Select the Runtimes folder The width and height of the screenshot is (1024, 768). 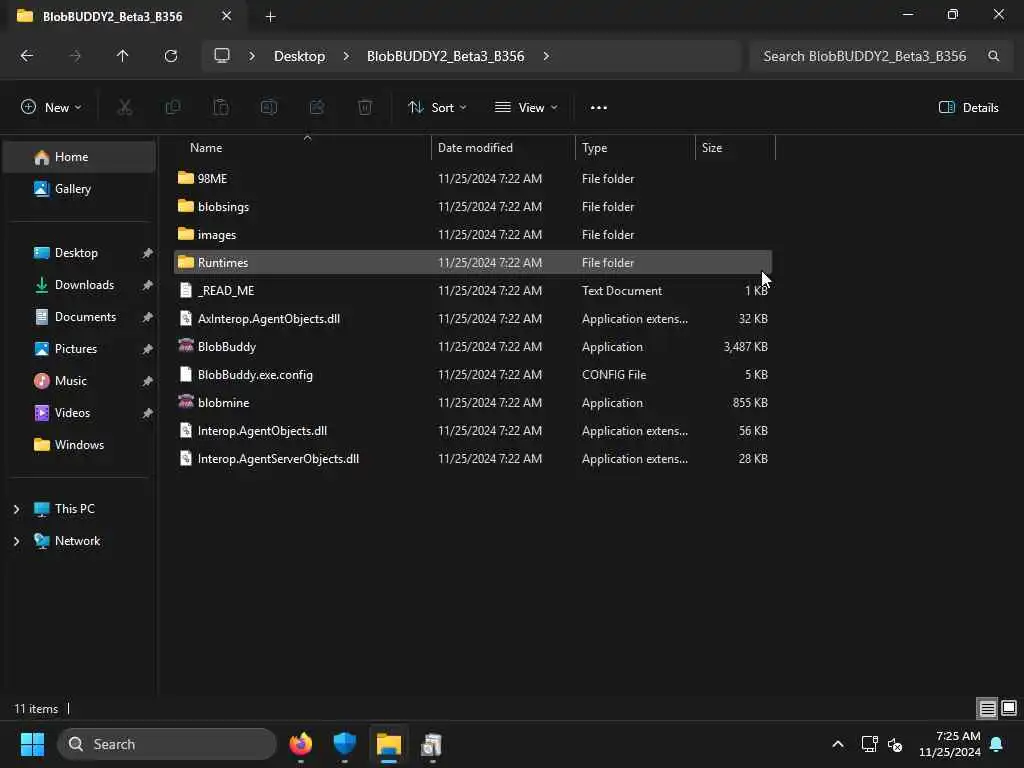(473, 263)
